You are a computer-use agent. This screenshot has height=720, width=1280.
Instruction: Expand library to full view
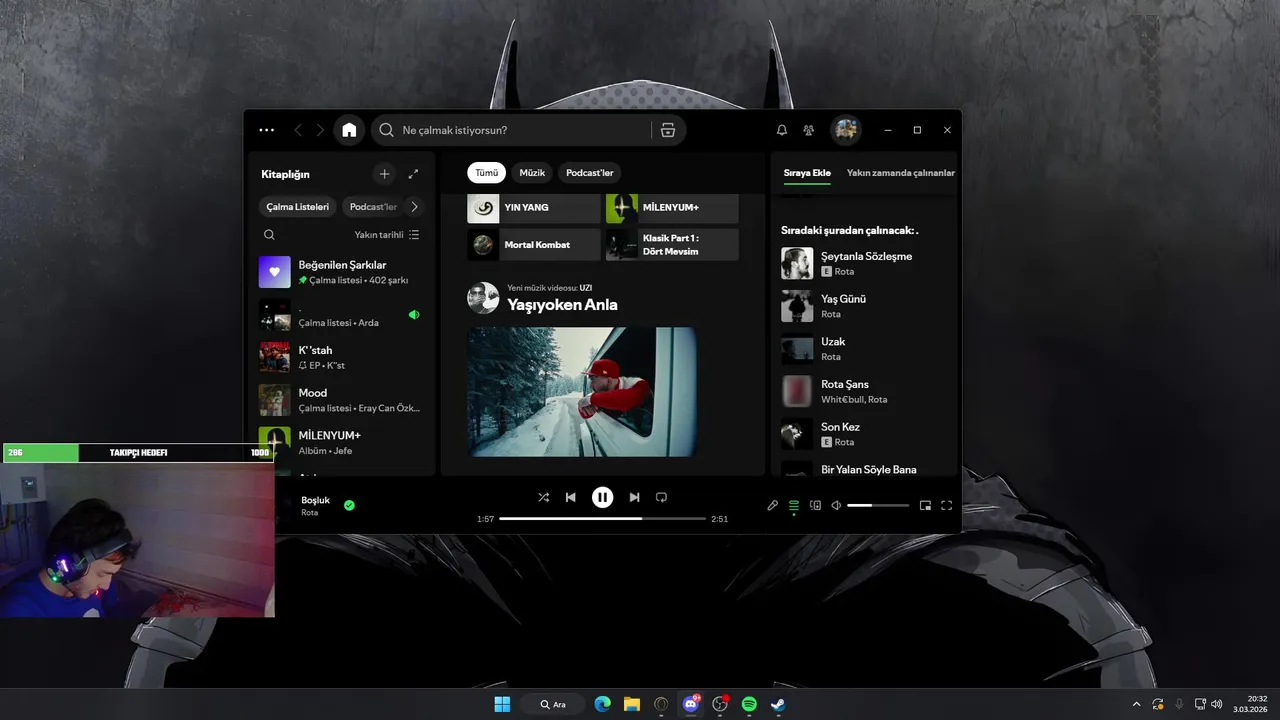(x=413, y=174)
